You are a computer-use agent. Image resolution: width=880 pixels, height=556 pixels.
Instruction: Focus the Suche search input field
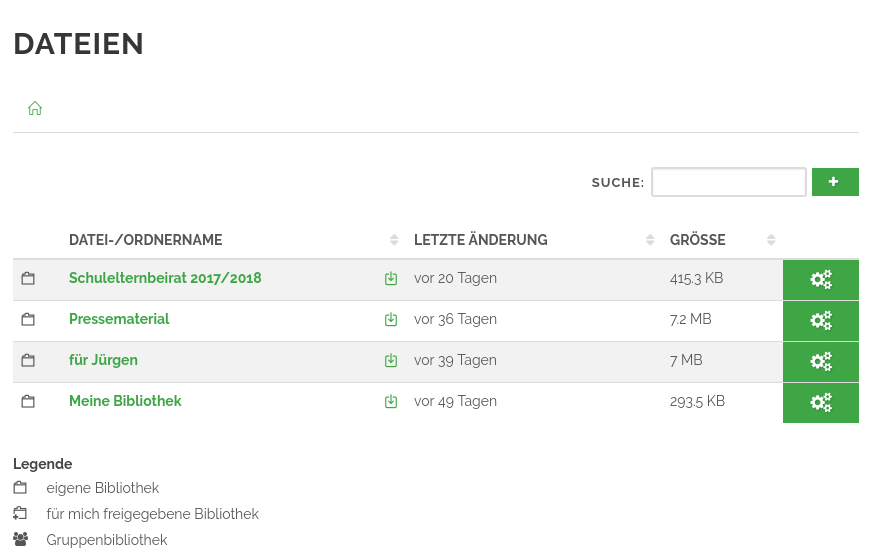pos(728,182)
